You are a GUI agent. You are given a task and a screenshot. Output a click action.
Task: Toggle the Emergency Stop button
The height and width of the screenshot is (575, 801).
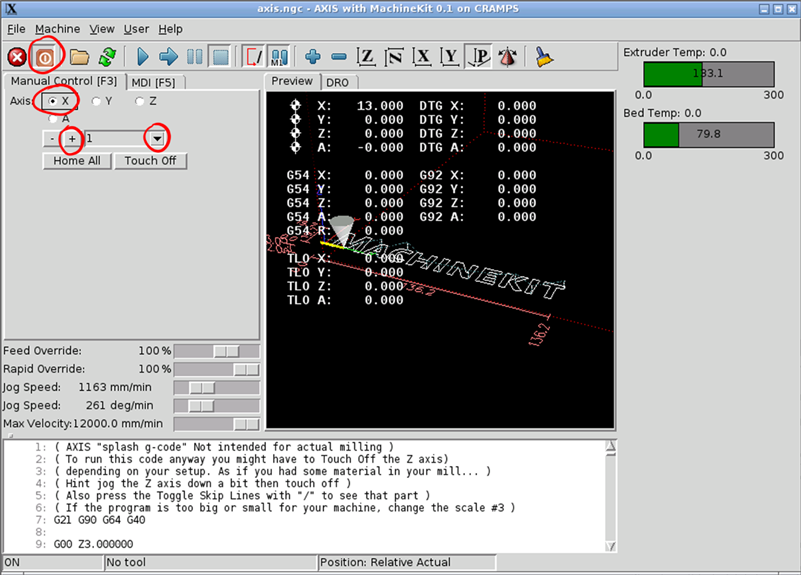(x=17, y=56)
